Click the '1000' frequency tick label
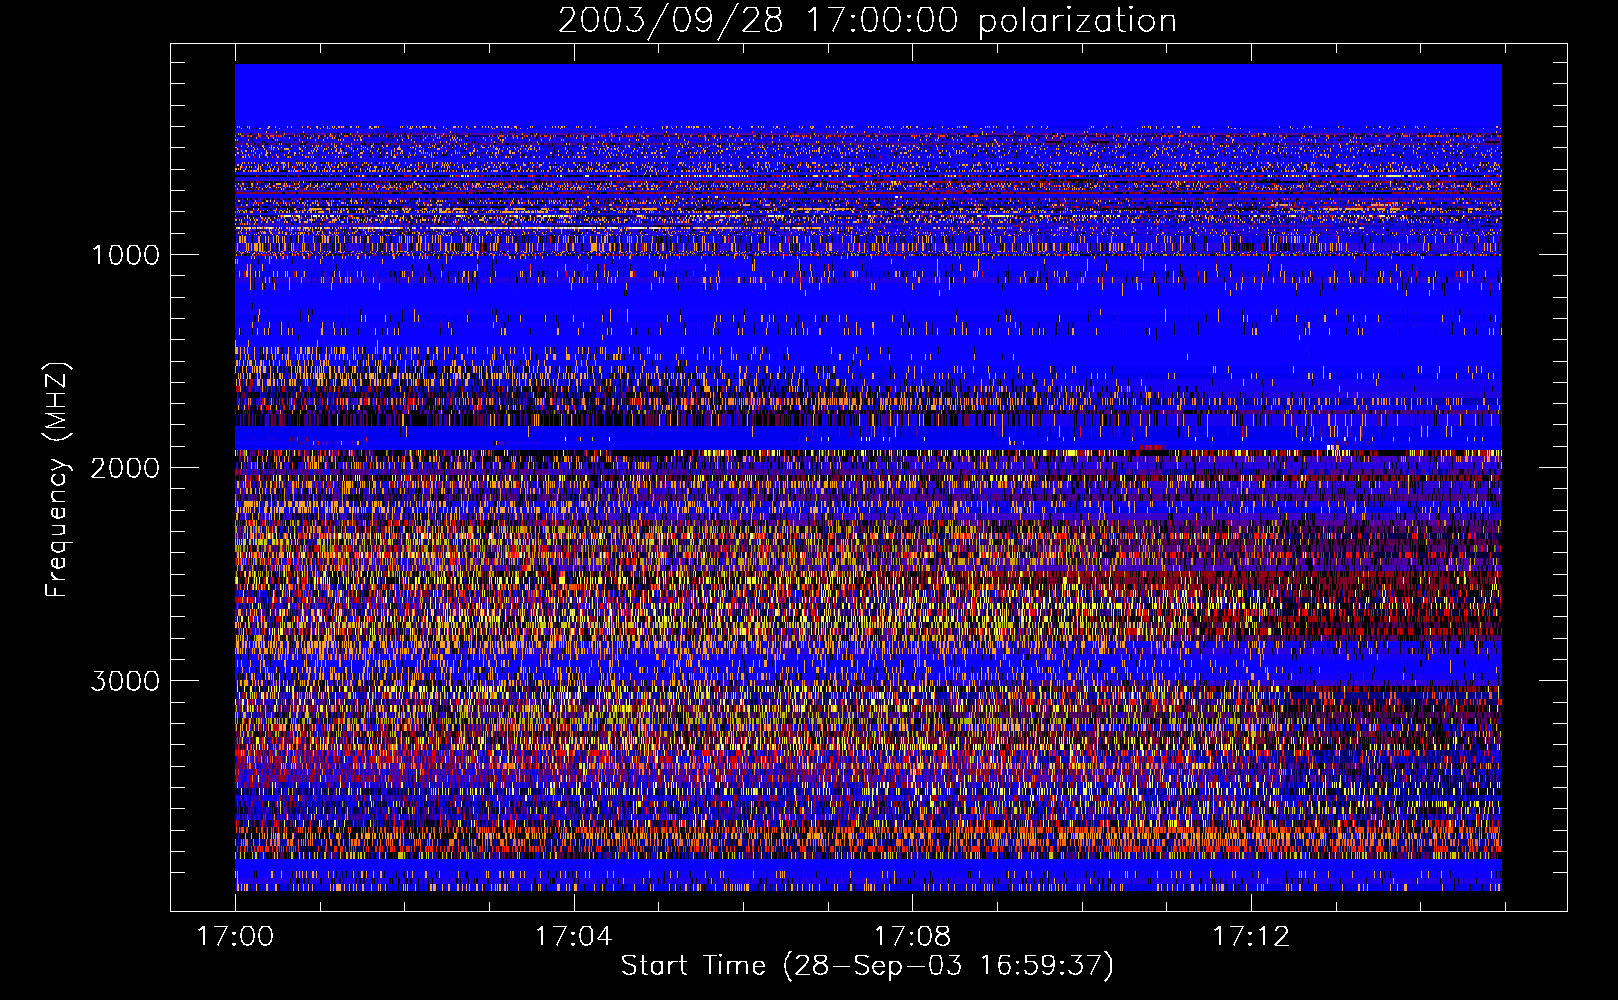Viewport: 1618px width, 1000px height. (125, 255)
